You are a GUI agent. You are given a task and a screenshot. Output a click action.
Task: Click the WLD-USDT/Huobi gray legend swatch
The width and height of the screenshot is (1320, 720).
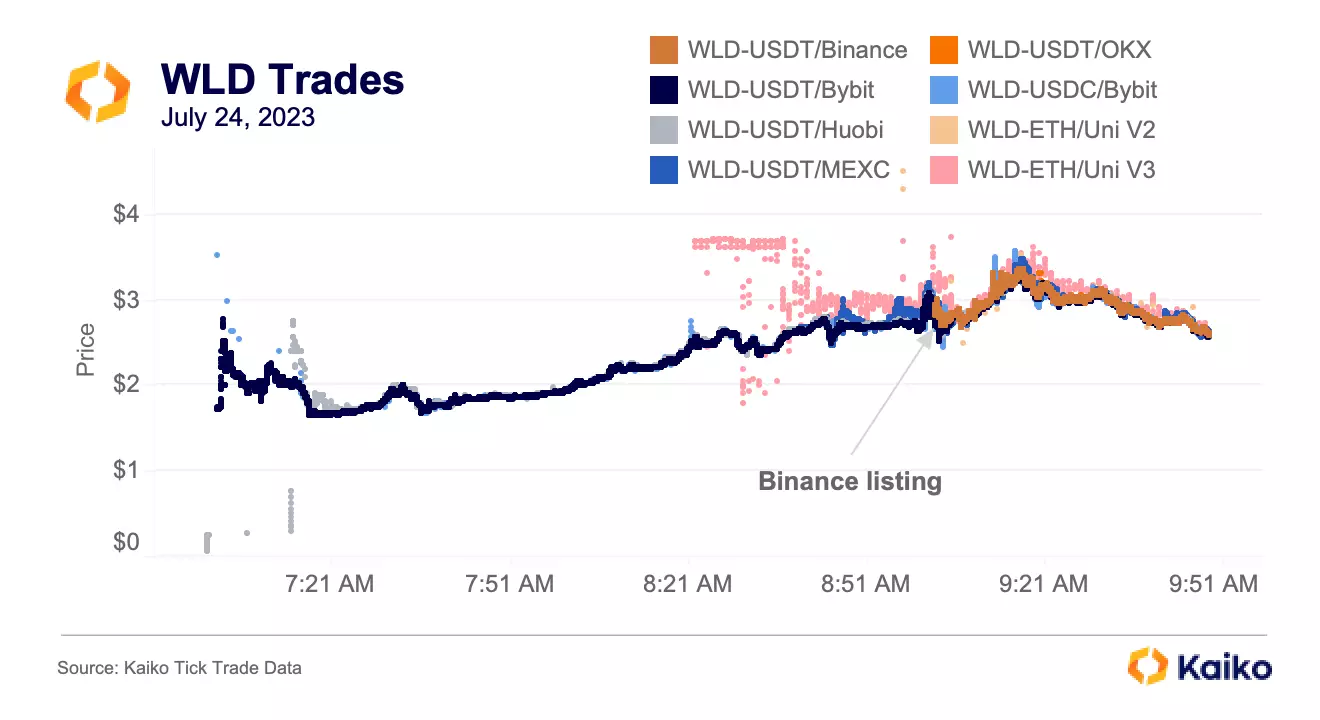[664, 129]
